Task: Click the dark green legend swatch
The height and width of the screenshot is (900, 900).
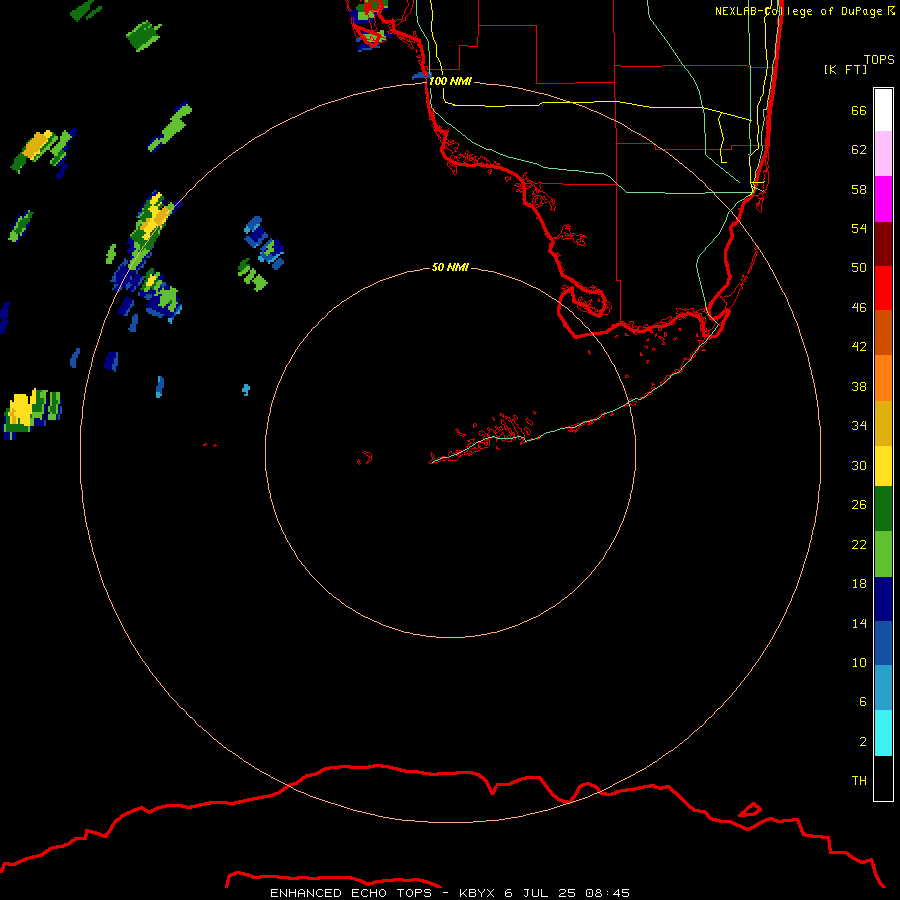Action: point(883,509)
